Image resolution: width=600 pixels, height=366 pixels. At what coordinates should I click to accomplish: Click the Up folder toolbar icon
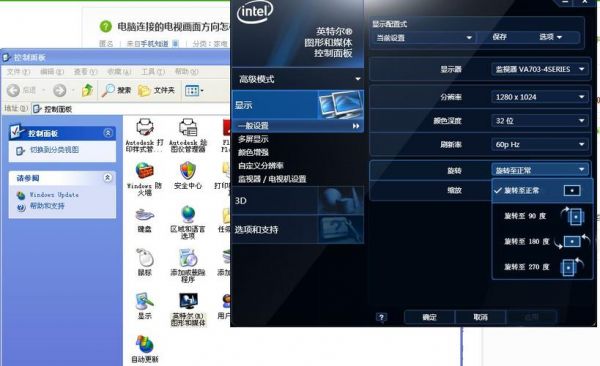[x=87, y=90]
